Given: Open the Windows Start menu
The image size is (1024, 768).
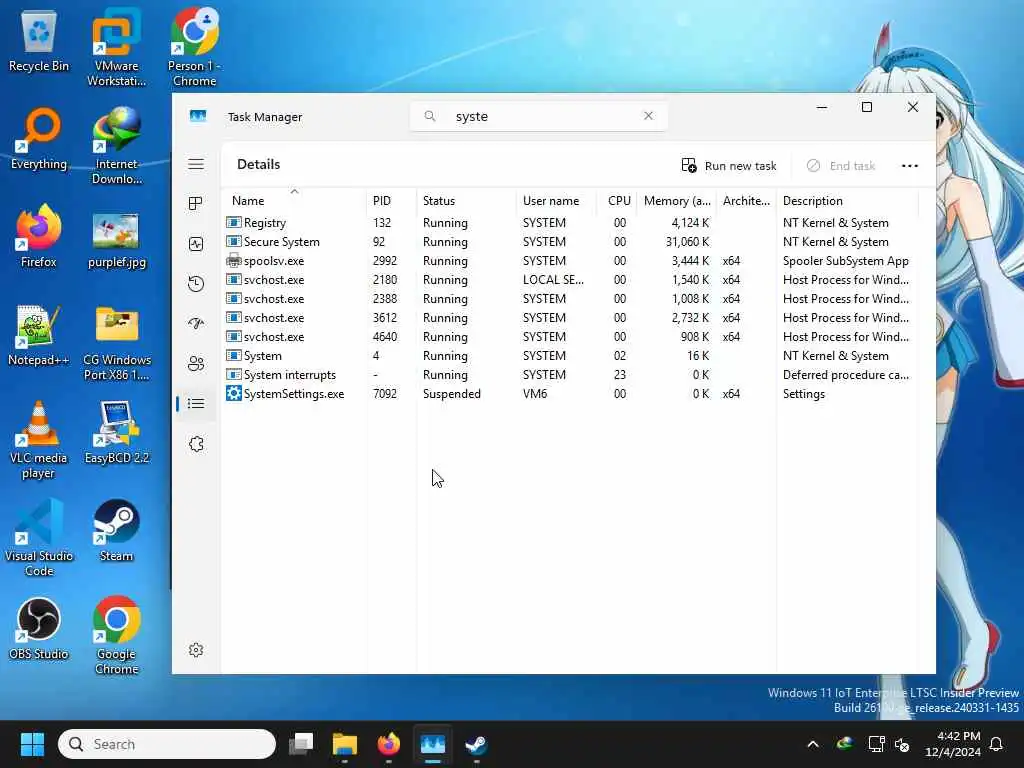Looking at the screenshot, I should [x=32, y=744].
